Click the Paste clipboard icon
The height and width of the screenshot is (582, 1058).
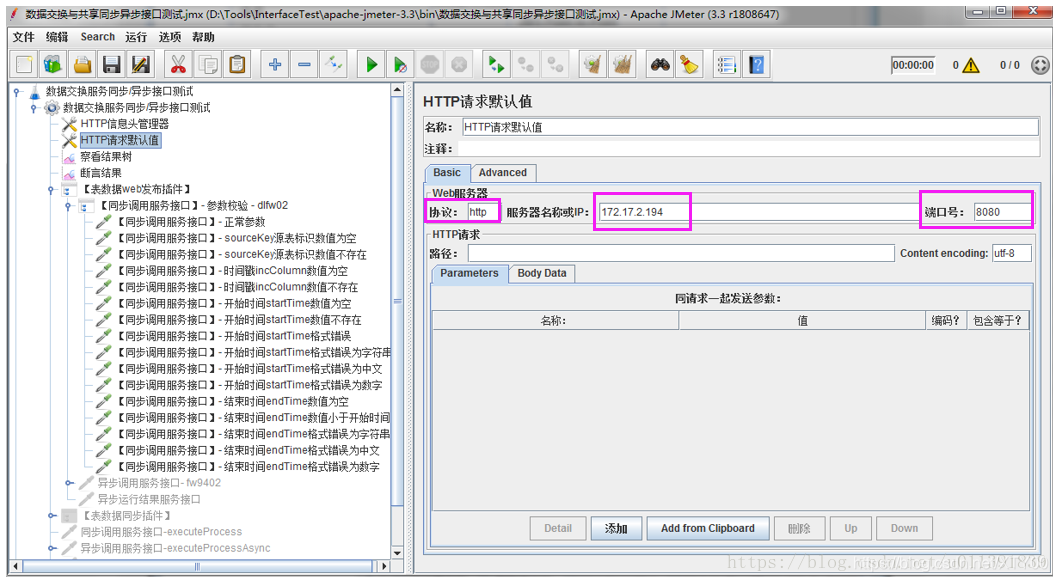[237, 65]
